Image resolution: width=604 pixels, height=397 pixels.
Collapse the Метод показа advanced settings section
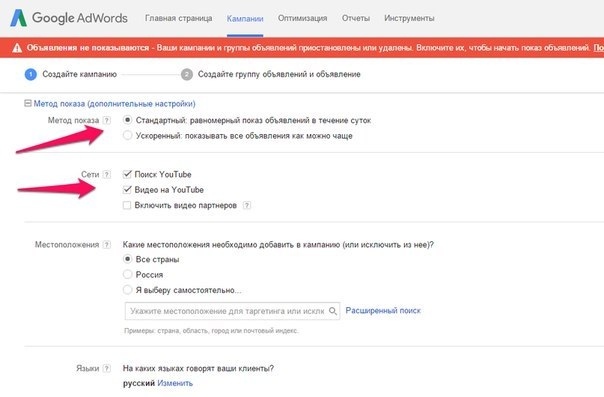pos(28,103)
